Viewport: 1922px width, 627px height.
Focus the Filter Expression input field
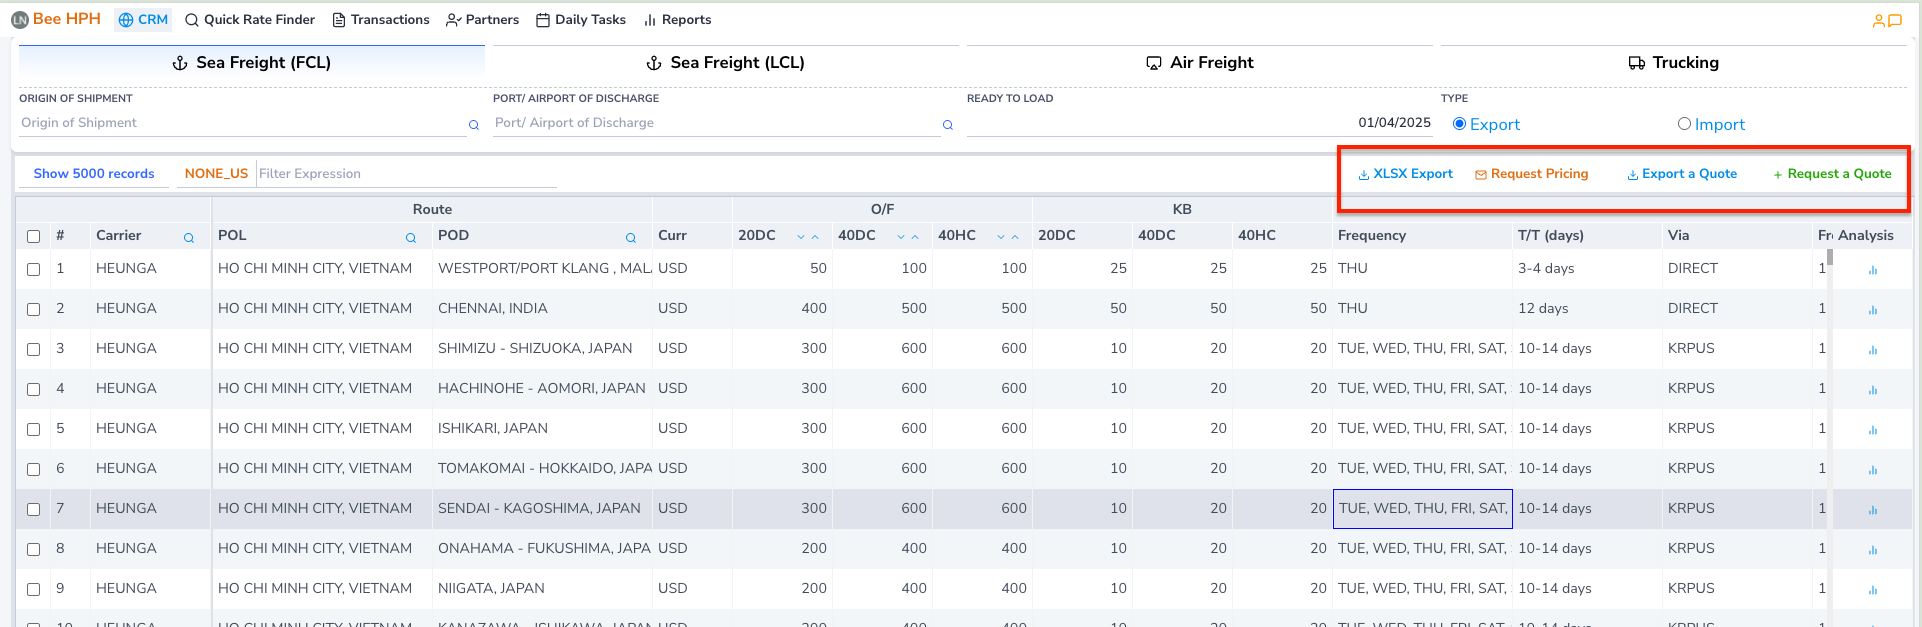pyautogui.click(x=405, y=174)
